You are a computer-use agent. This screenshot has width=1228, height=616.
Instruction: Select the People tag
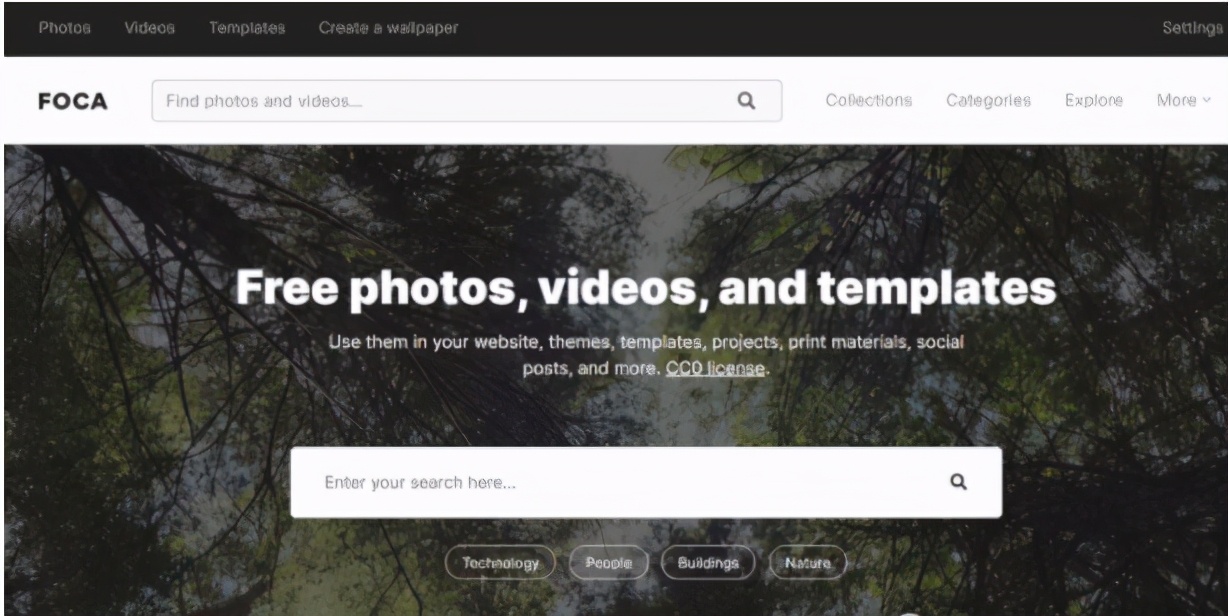pyautogui.click(x=608, y=563)
